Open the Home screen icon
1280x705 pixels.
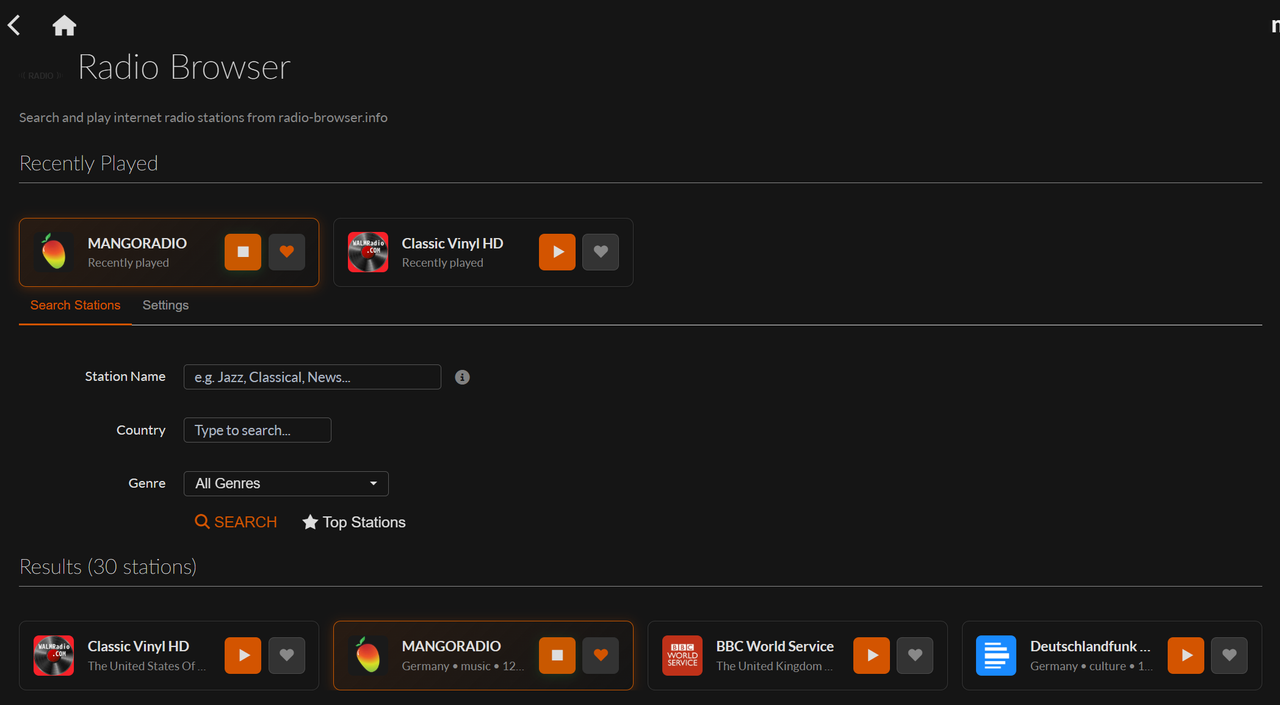[64, 25]
